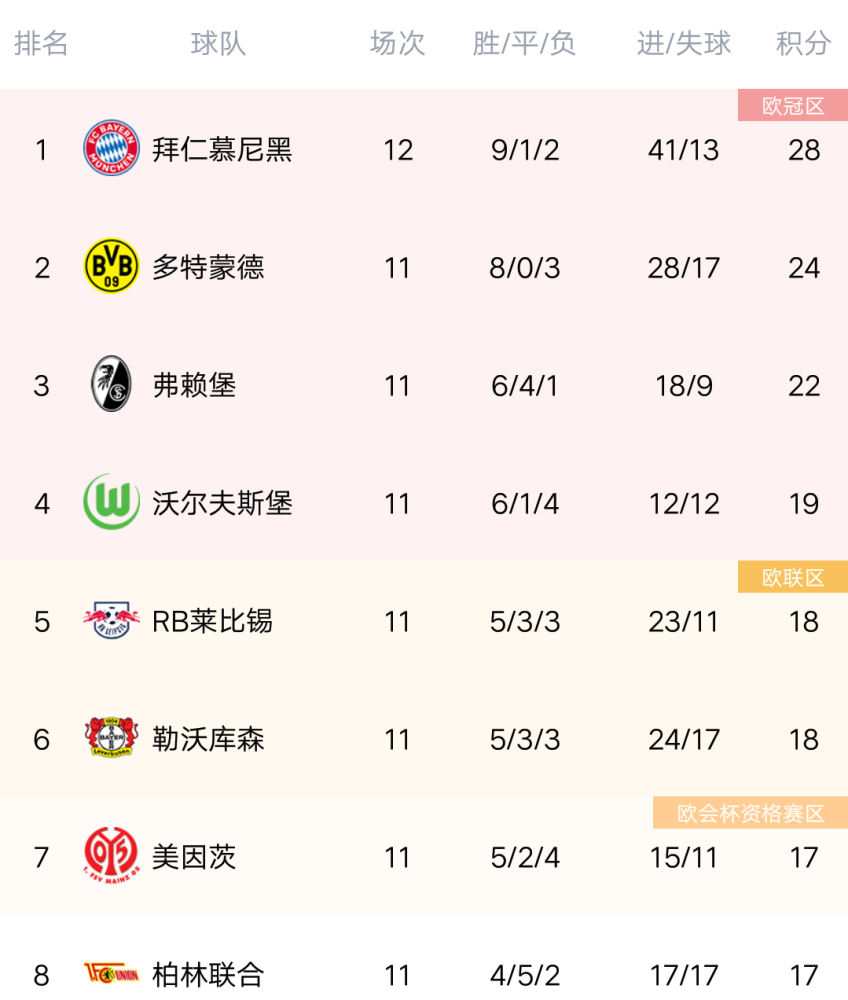The height and width of the screenshot is (1000, 848).
Task: Click the Mainz 05 red logo
Action: 112,855
